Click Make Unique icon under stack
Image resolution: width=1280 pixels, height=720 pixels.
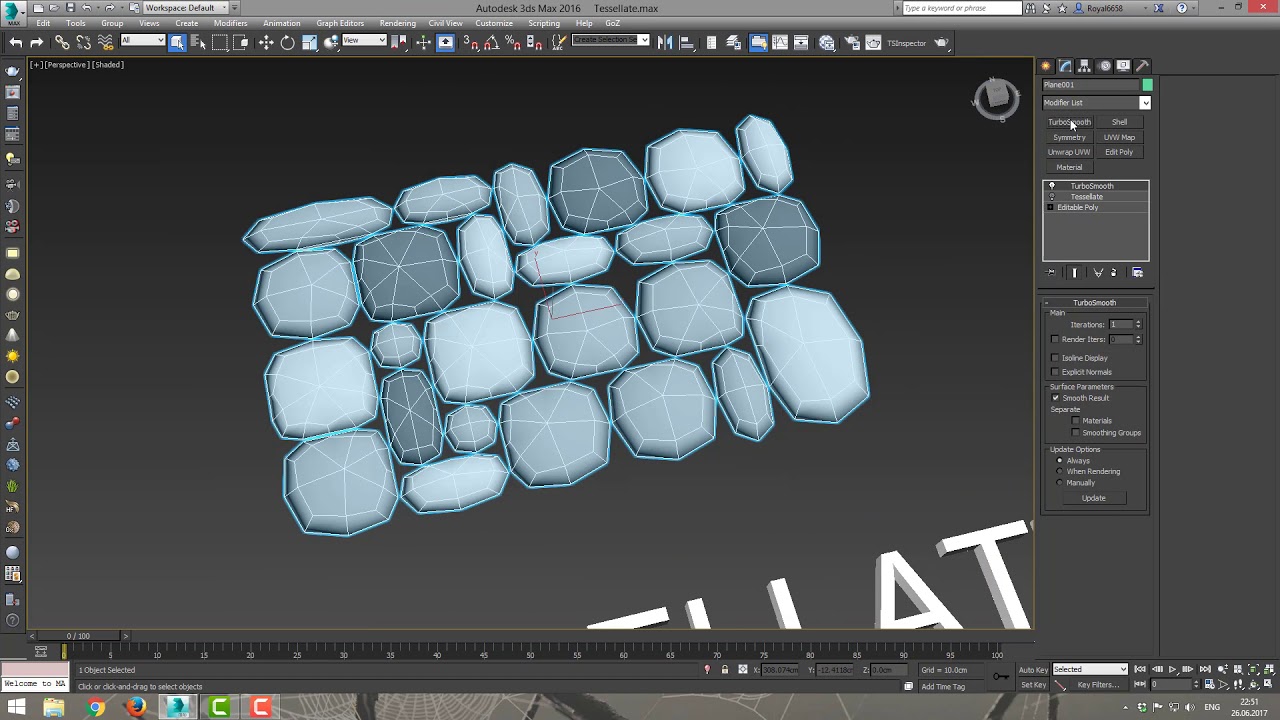tap(1098, 272)
